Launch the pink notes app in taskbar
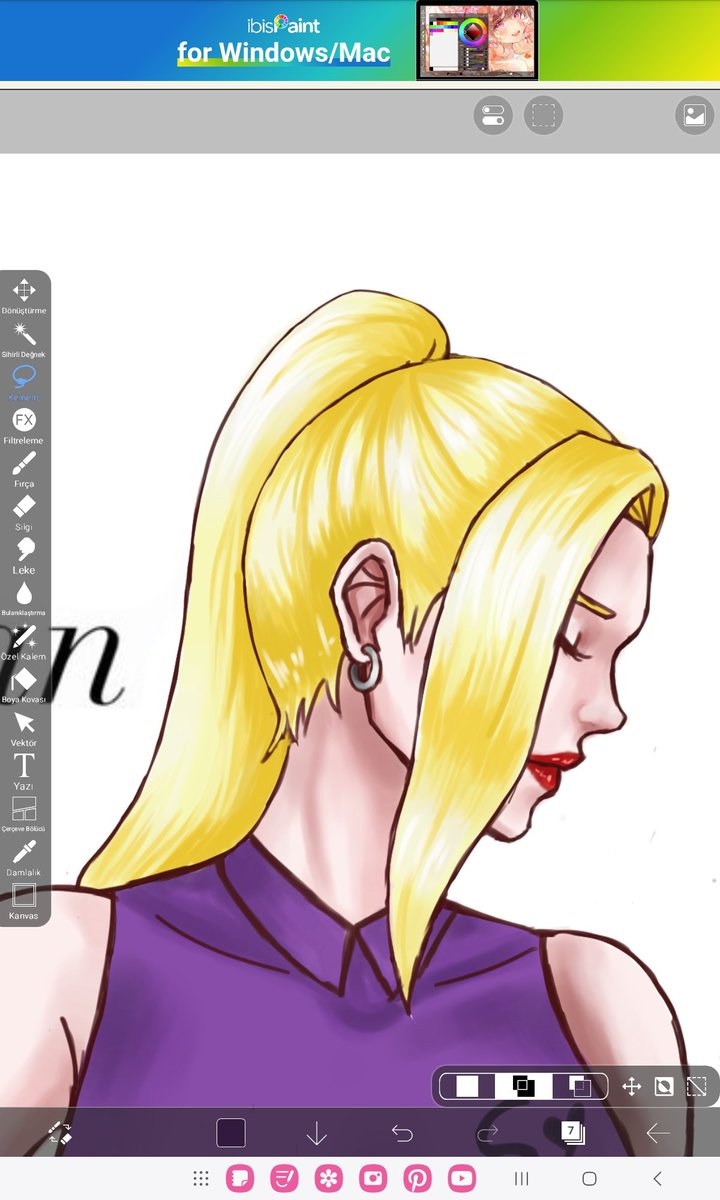Screen dimensions: 720x1200 coord(283,1179)
